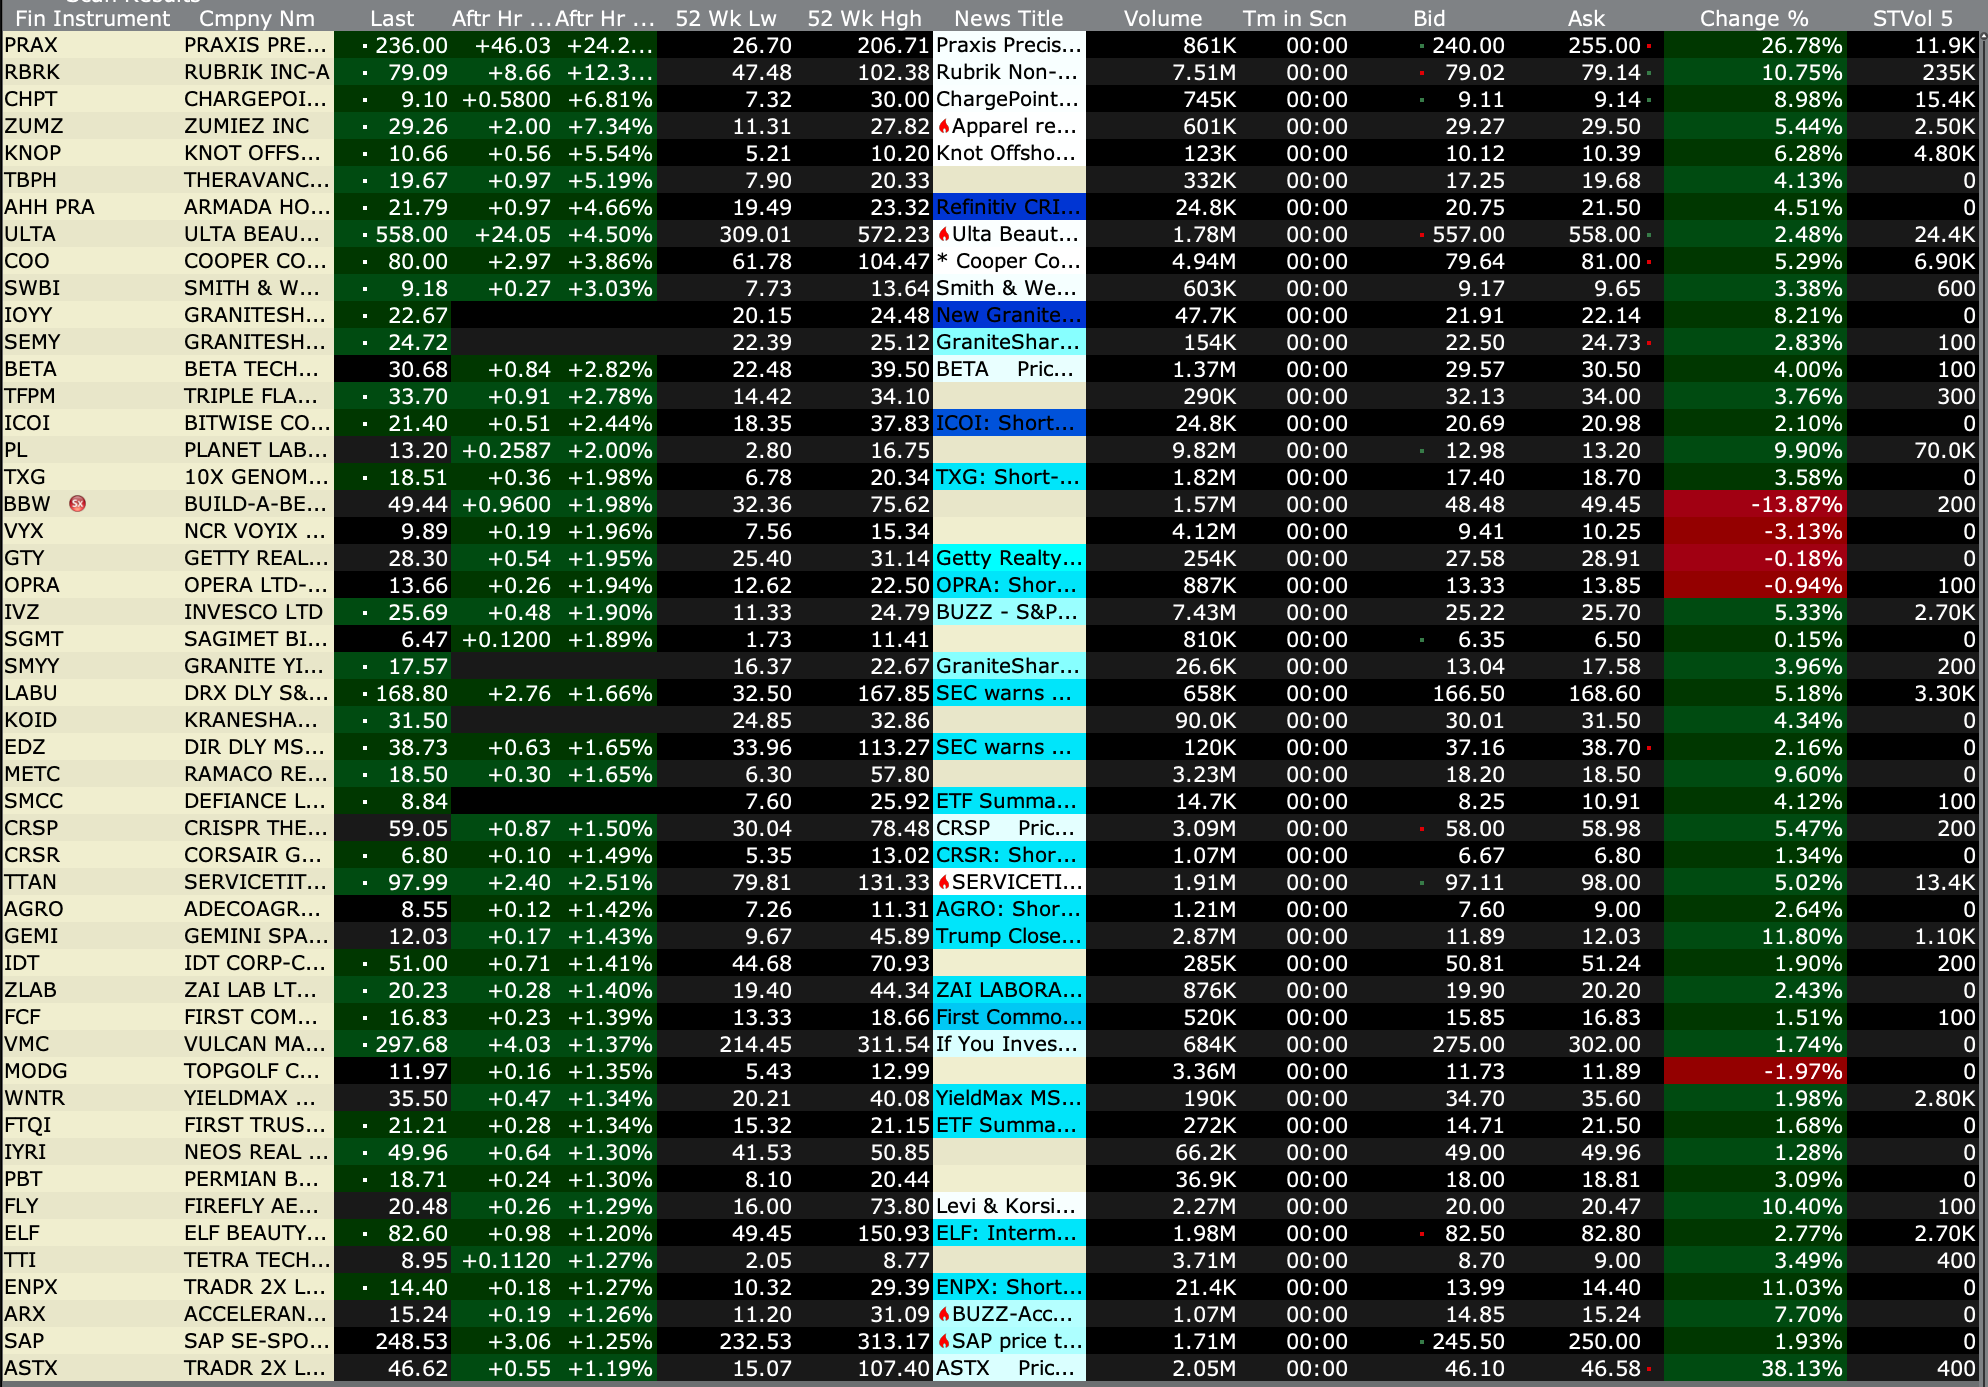This screenshot has height=1387, width=1988.
Task: Click the 52 Wk Hgh column header
Action: (x=864, y=18)
